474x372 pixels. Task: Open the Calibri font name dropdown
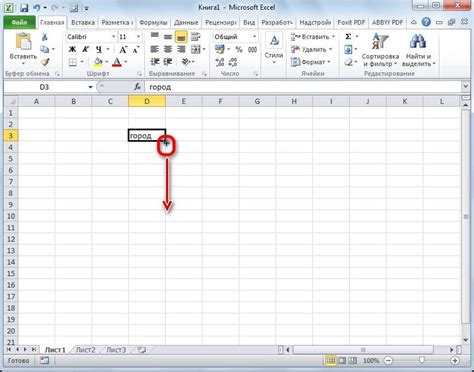click(x=114, y=37)
